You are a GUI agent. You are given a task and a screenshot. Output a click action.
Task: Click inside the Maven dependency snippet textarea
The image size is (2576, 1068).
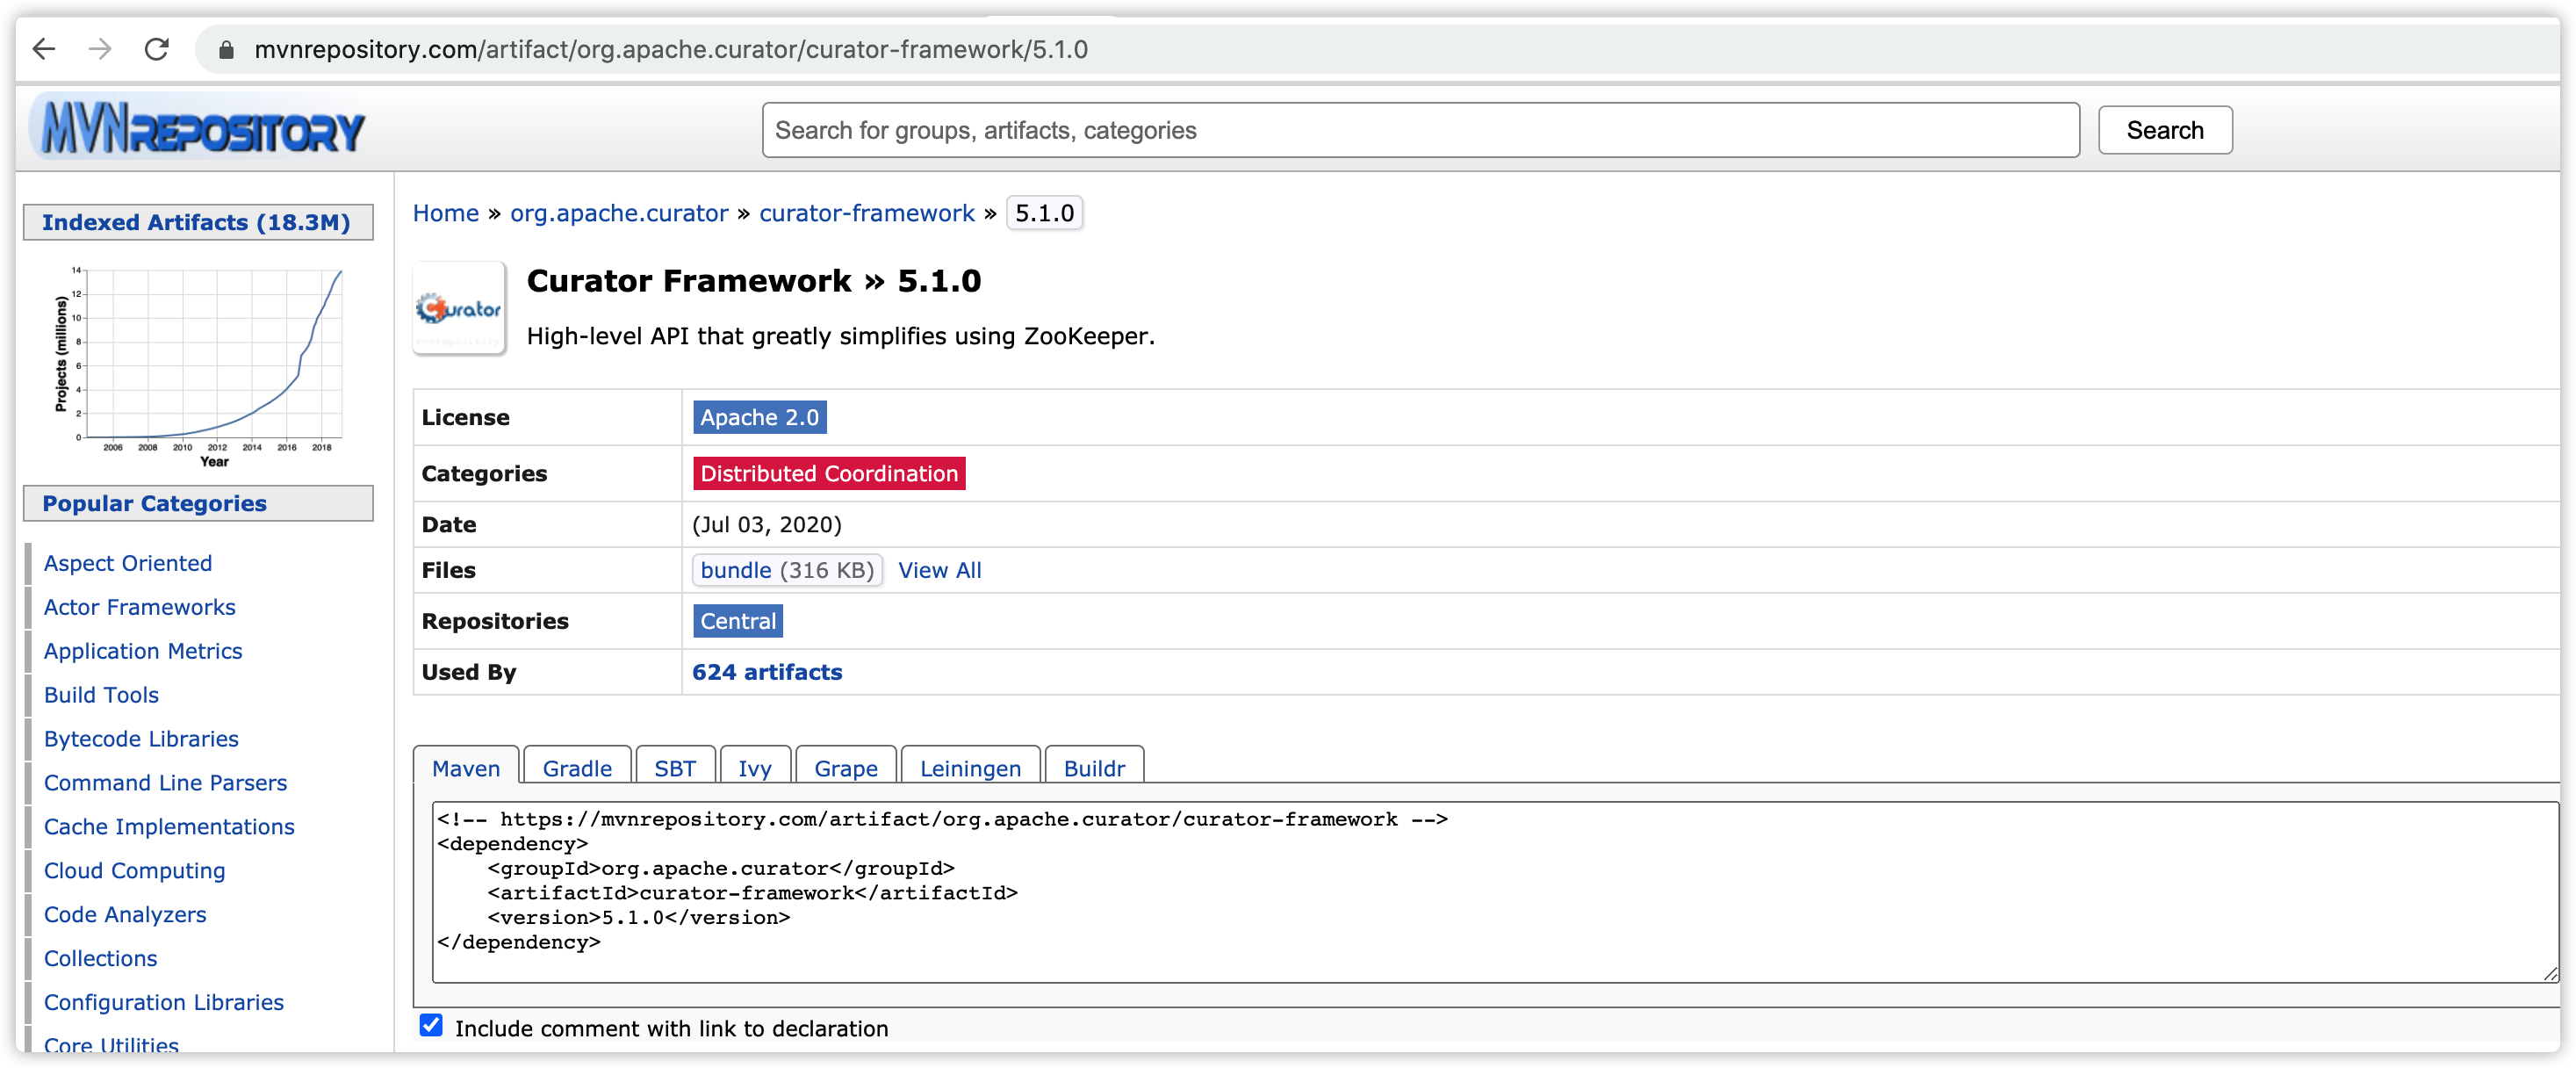click(x=1495, y=892)
